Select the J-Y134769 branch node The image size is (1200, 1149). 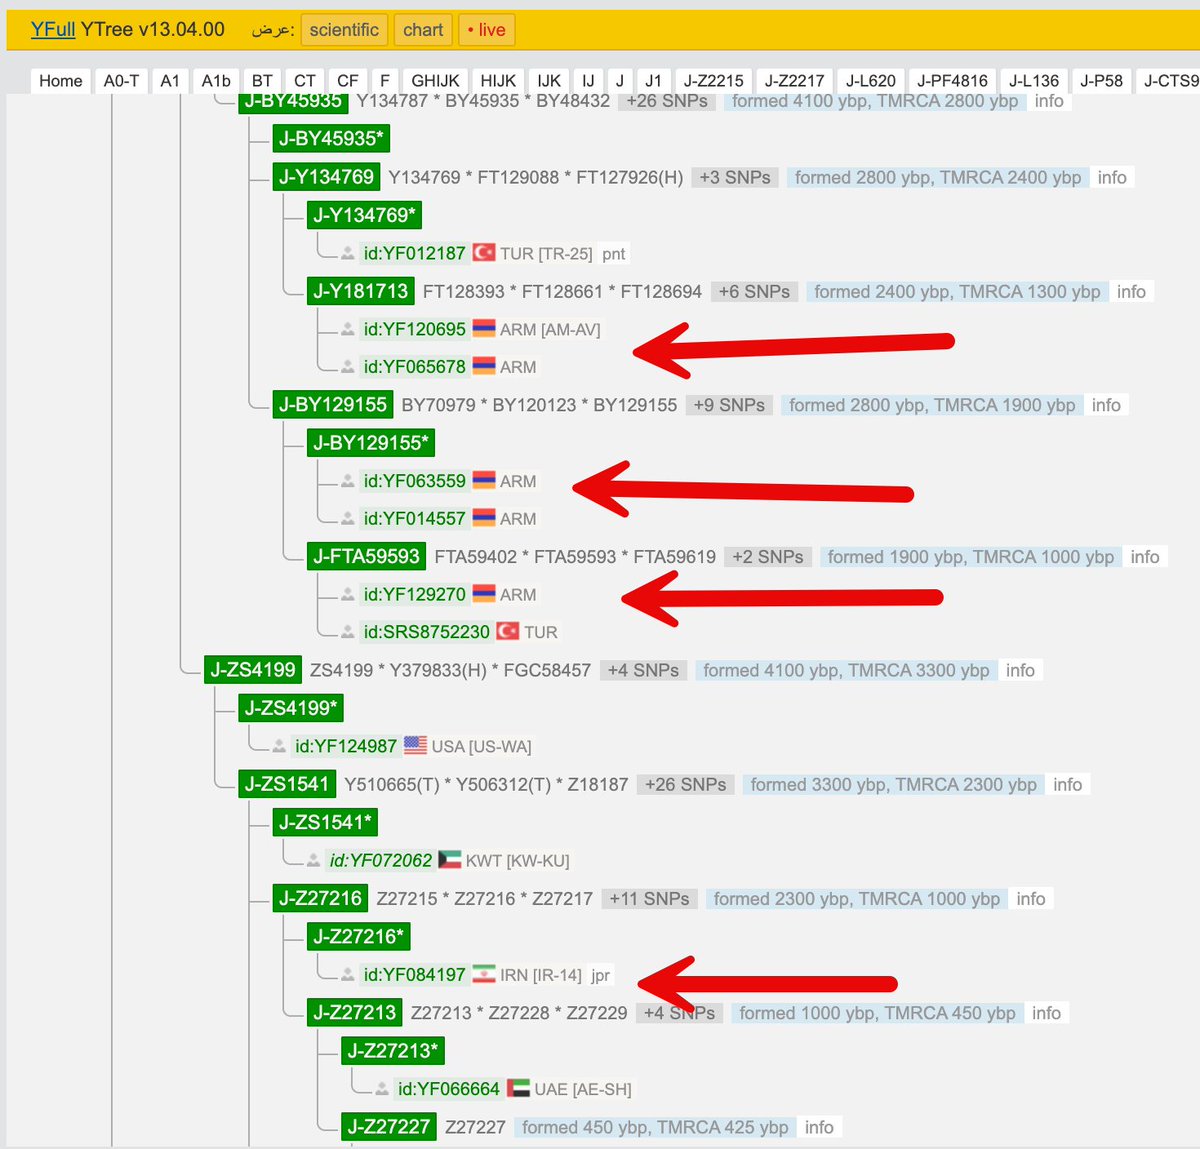(327, 177)
